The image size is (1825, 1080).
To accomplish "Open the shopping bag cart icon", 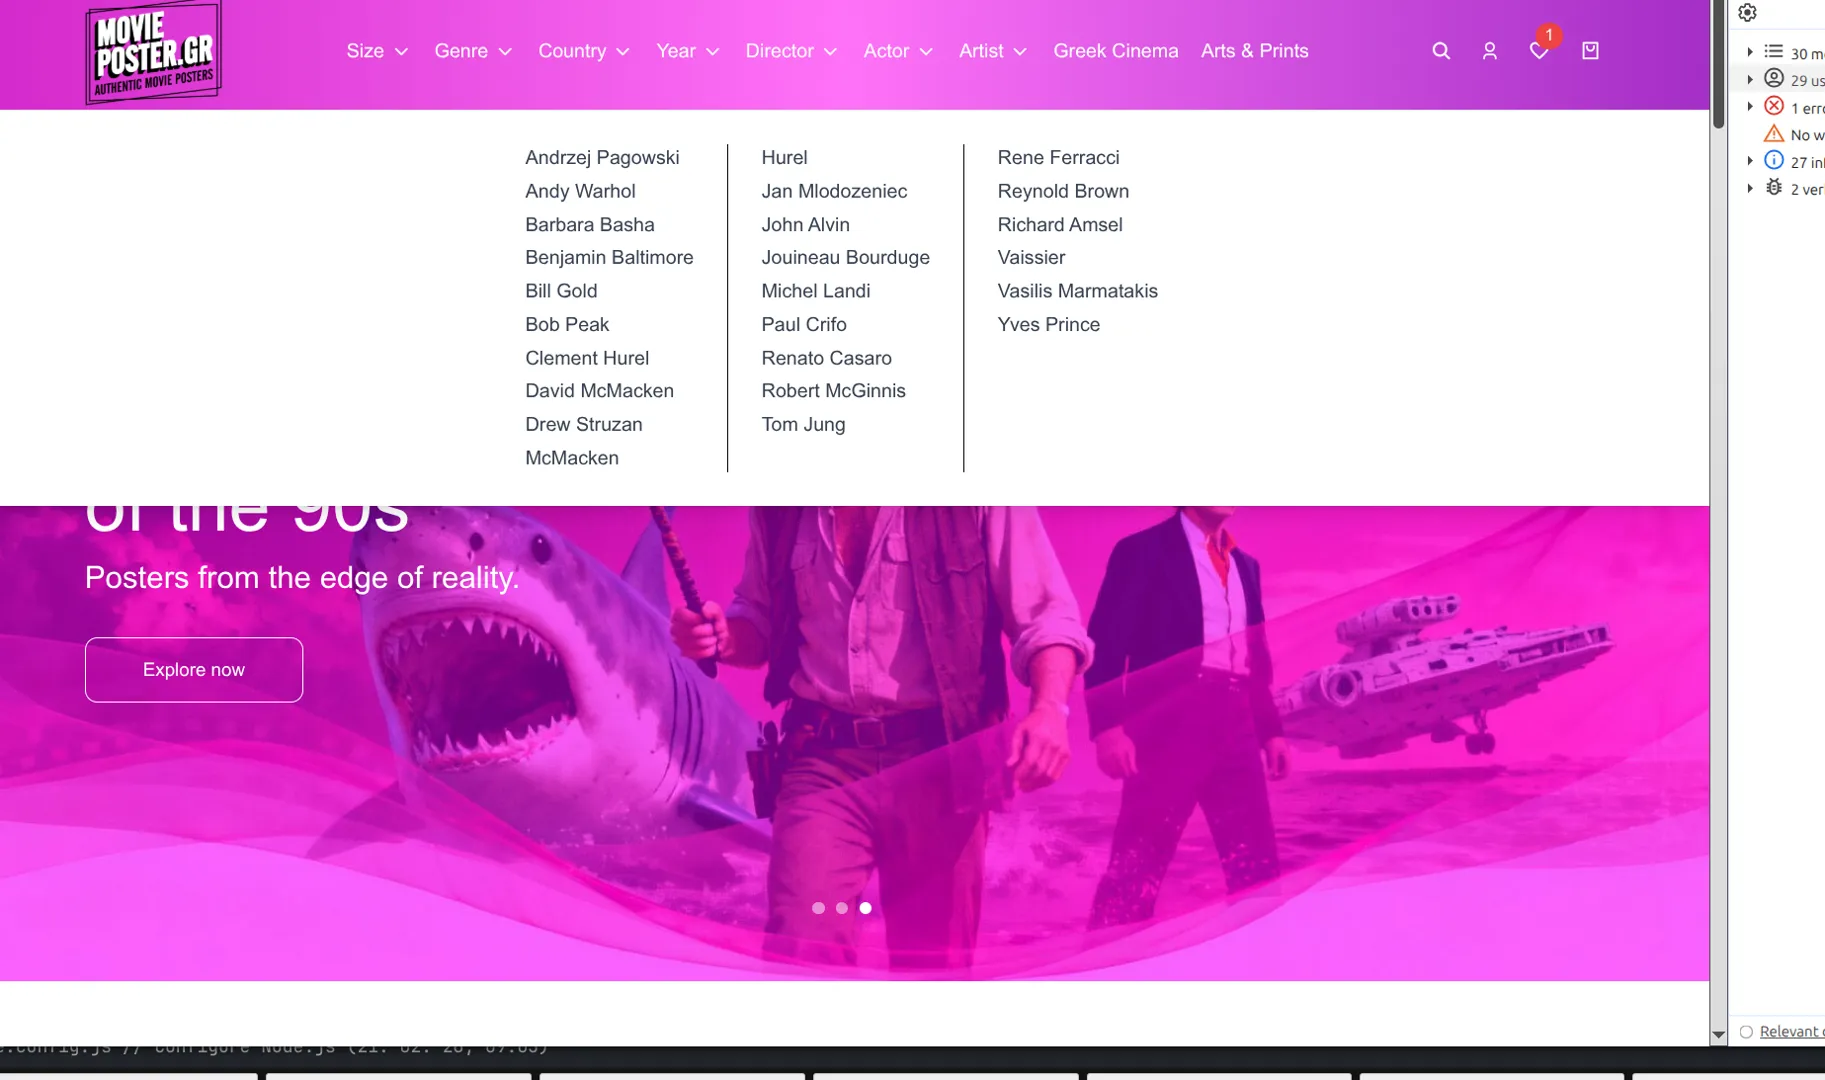I will pyautogui.click(x=1589, y=51).
